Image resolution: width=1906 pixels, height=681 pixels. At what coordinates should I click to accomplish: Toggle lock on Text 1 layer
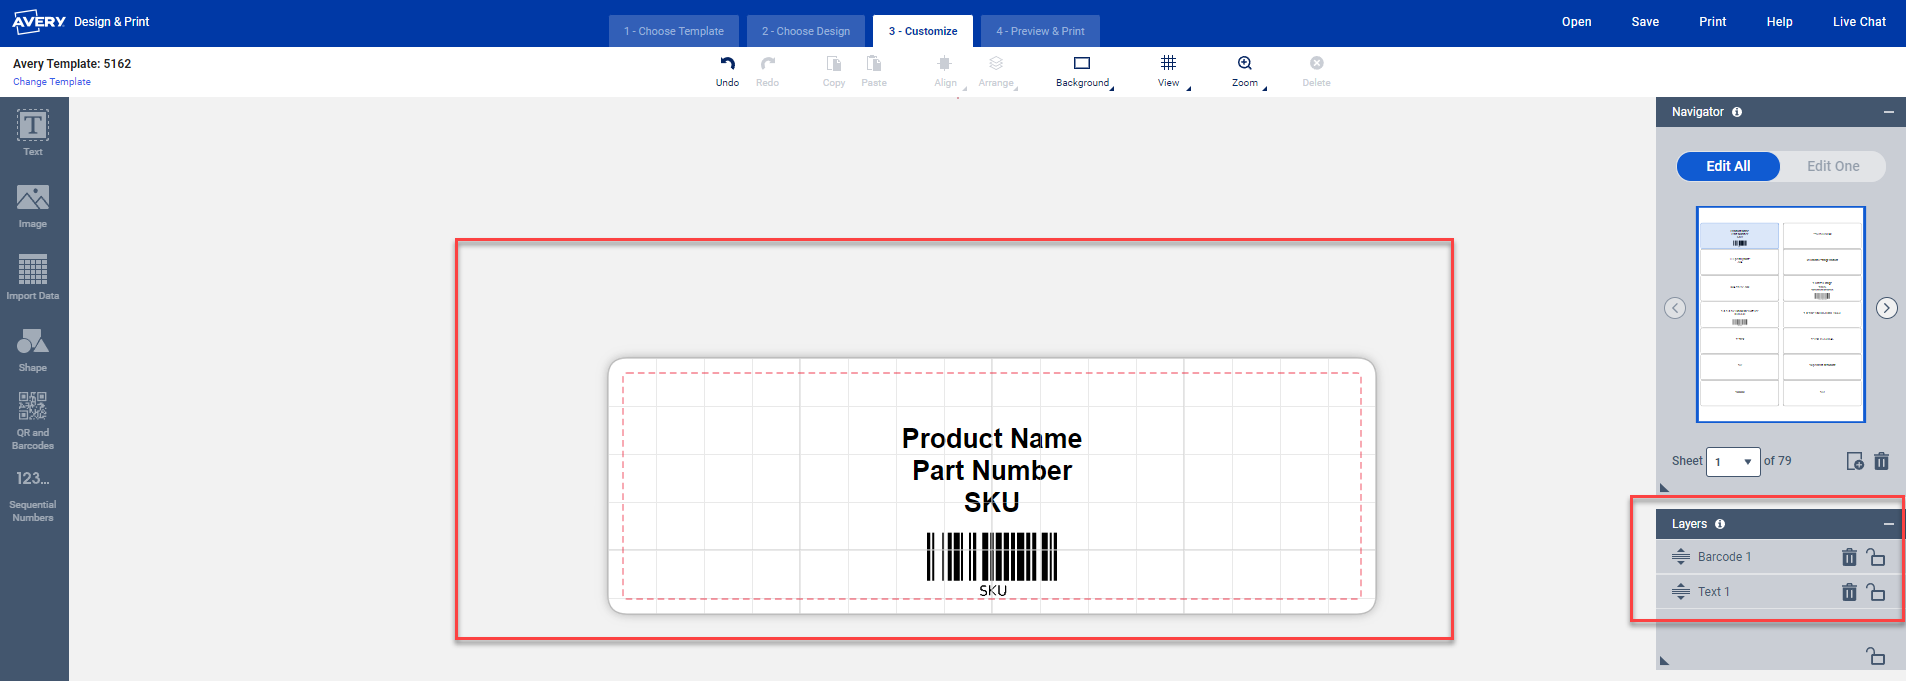pos(1876,592)
